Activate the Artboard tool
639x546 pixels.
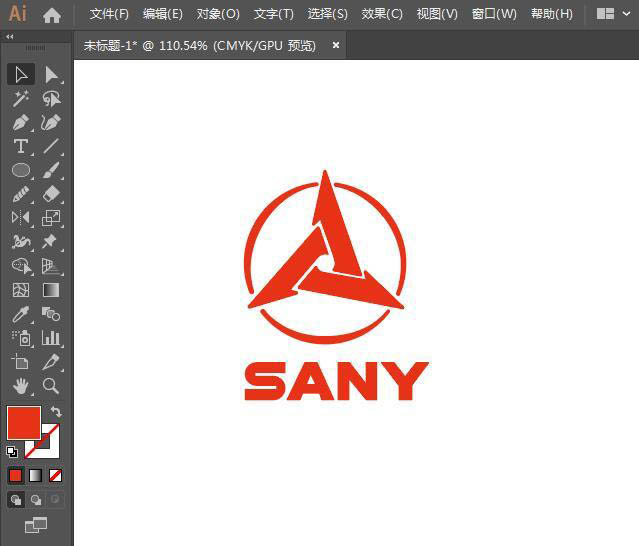coord(21,362)
